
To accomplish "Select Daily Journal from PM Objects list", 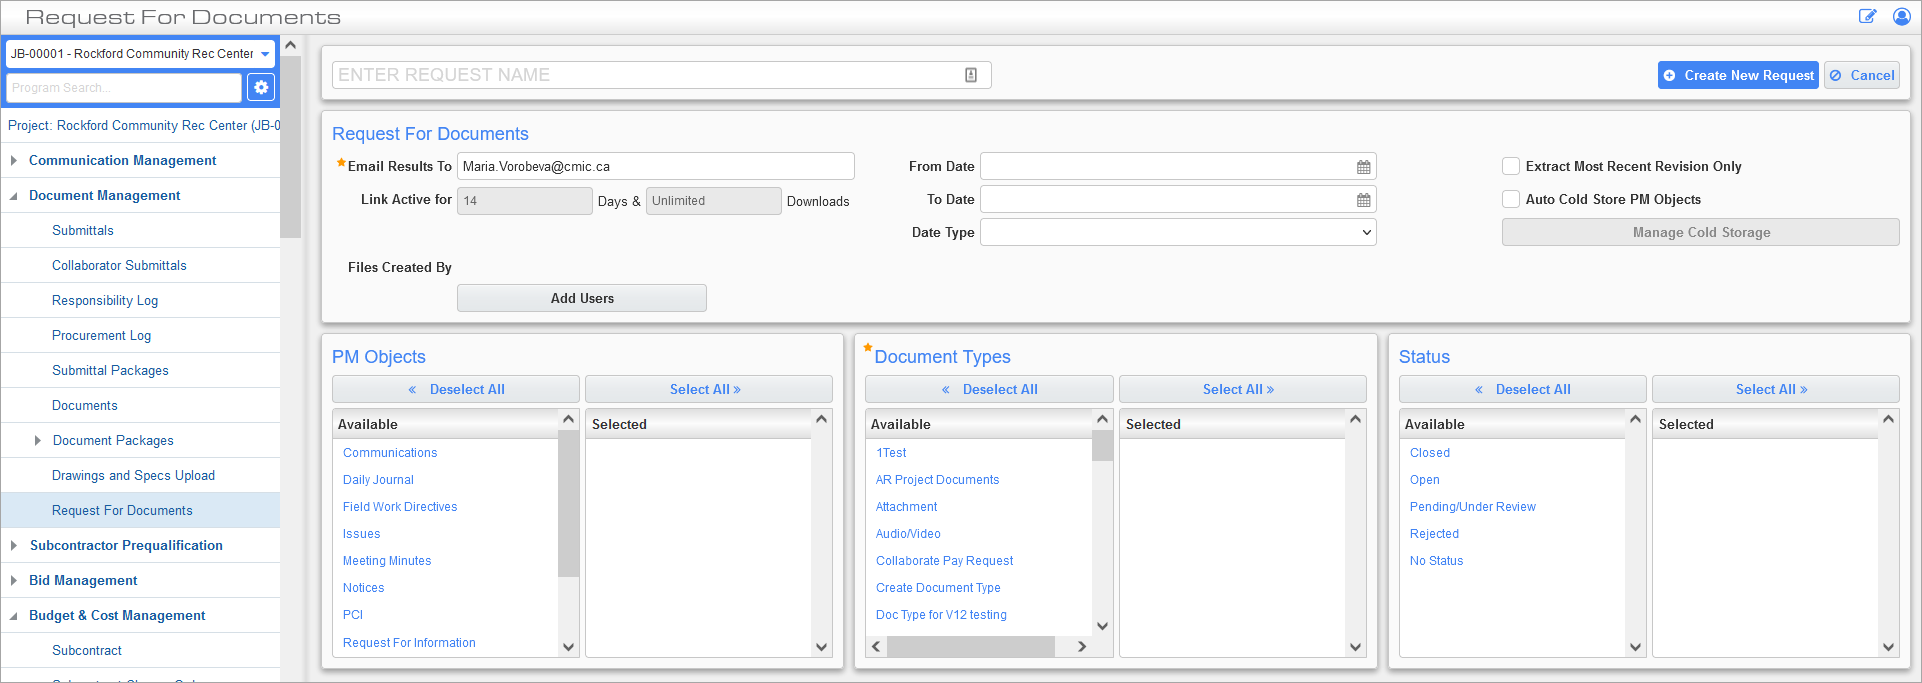I will click(x=378, y=480).
